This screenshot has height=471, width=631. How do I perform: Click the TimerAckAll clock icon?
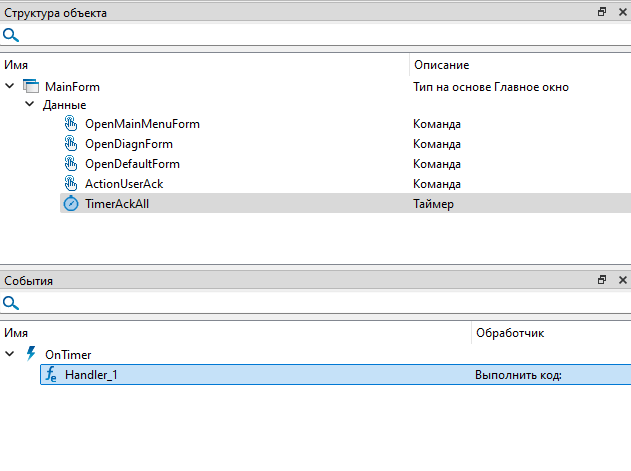(70, 203)
